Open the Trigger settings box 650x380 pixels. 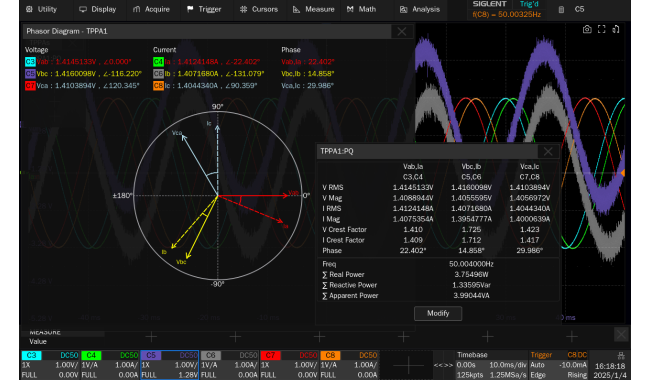(x=558, y=365)
